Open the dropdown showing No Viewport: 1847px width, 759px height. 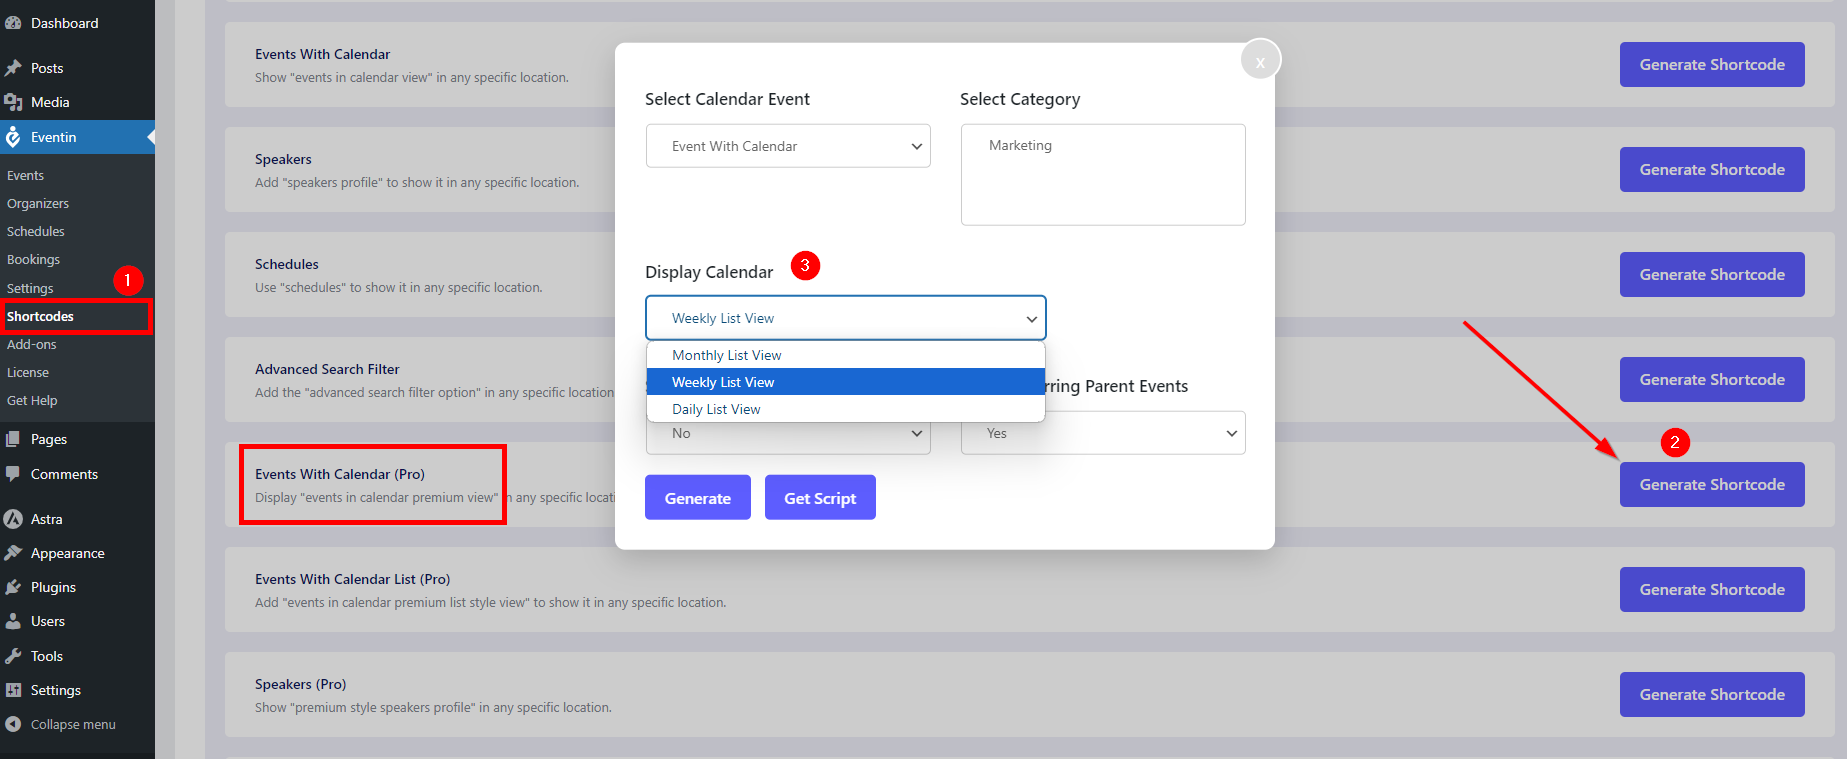[788, 434]
